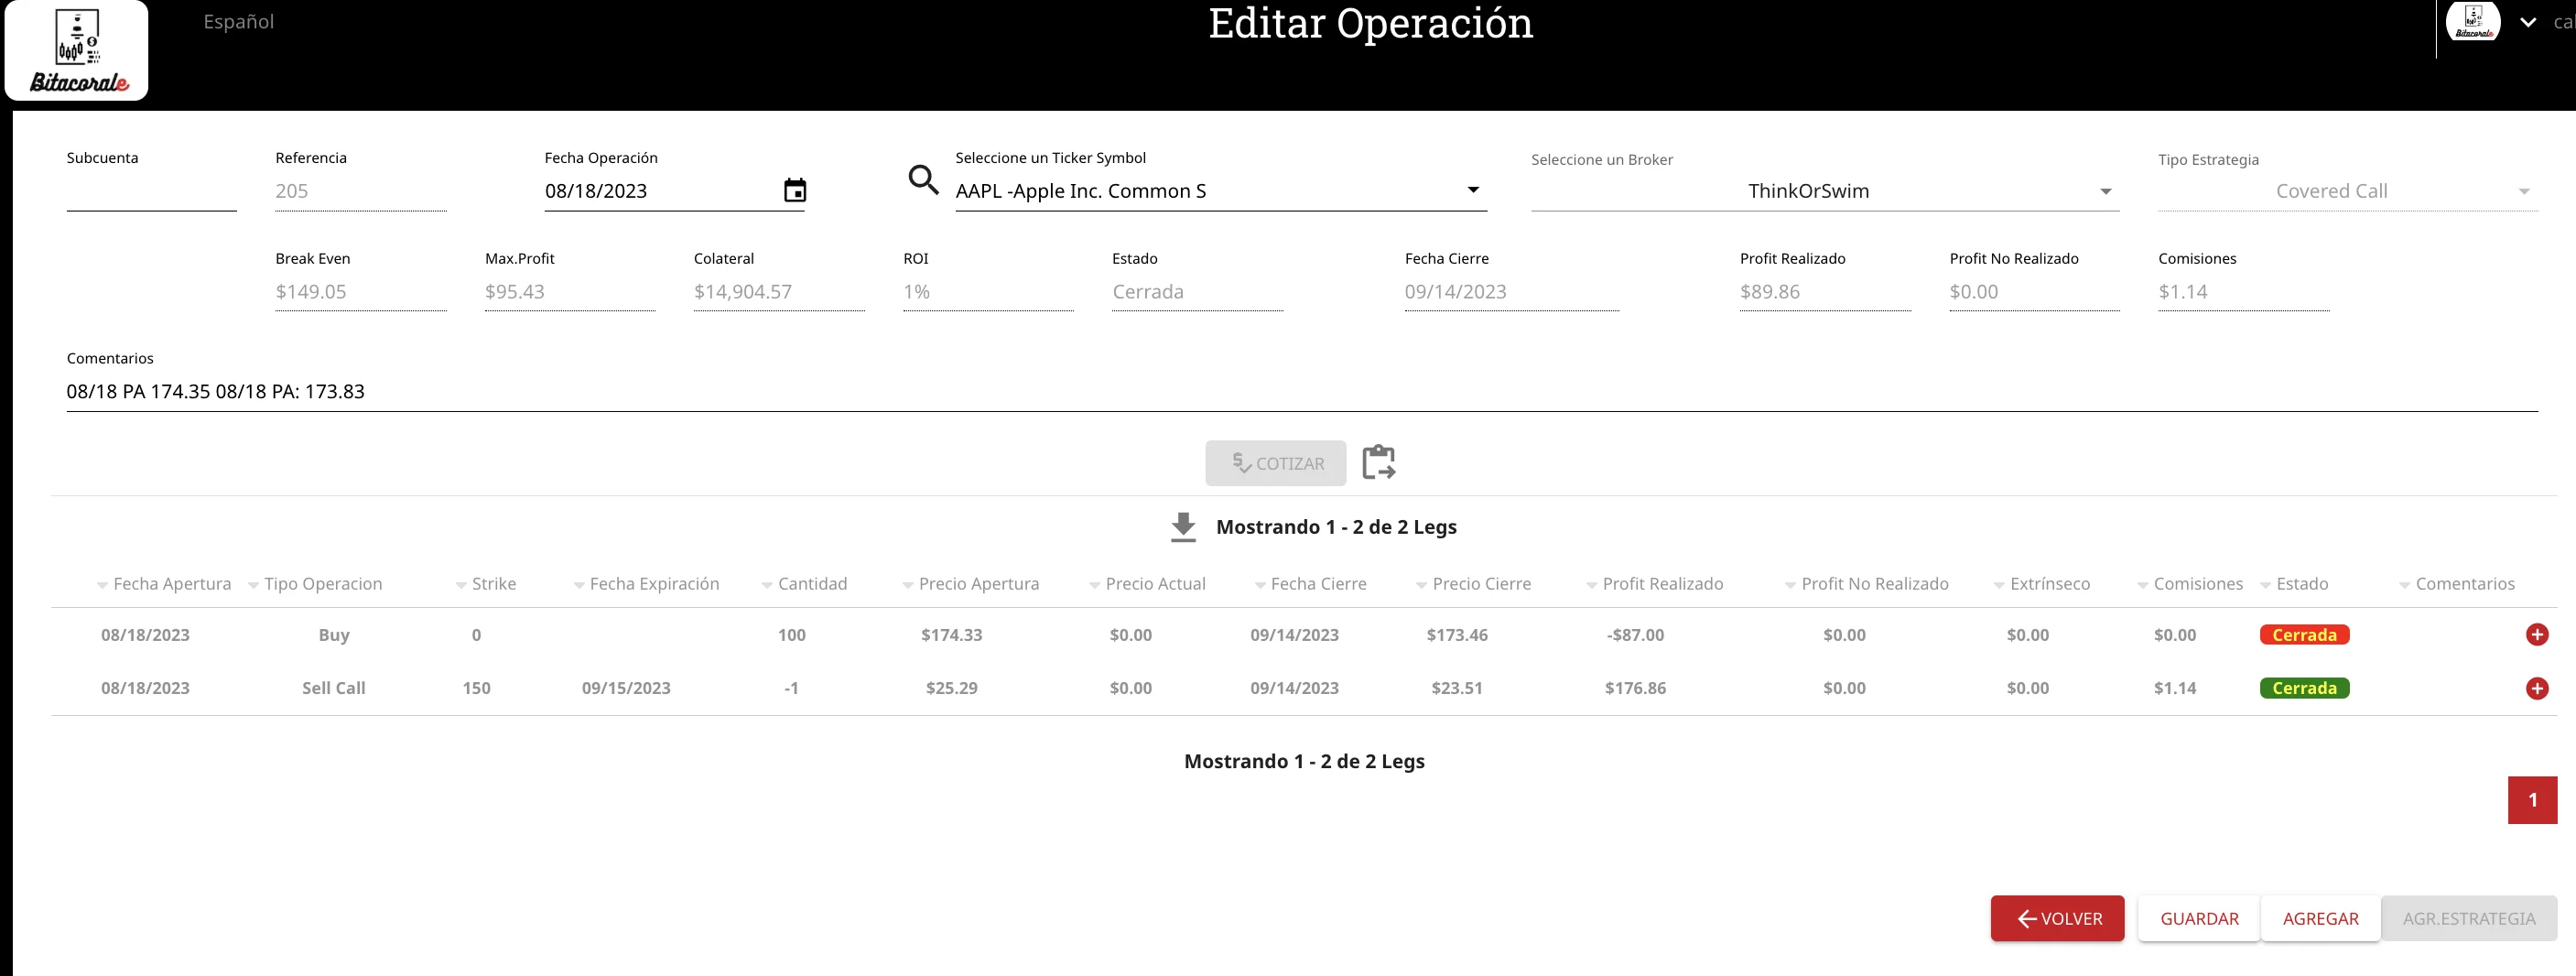Click the GUARDAR button
Viewport: 2576px width, 976px height.
[2198, 918]
